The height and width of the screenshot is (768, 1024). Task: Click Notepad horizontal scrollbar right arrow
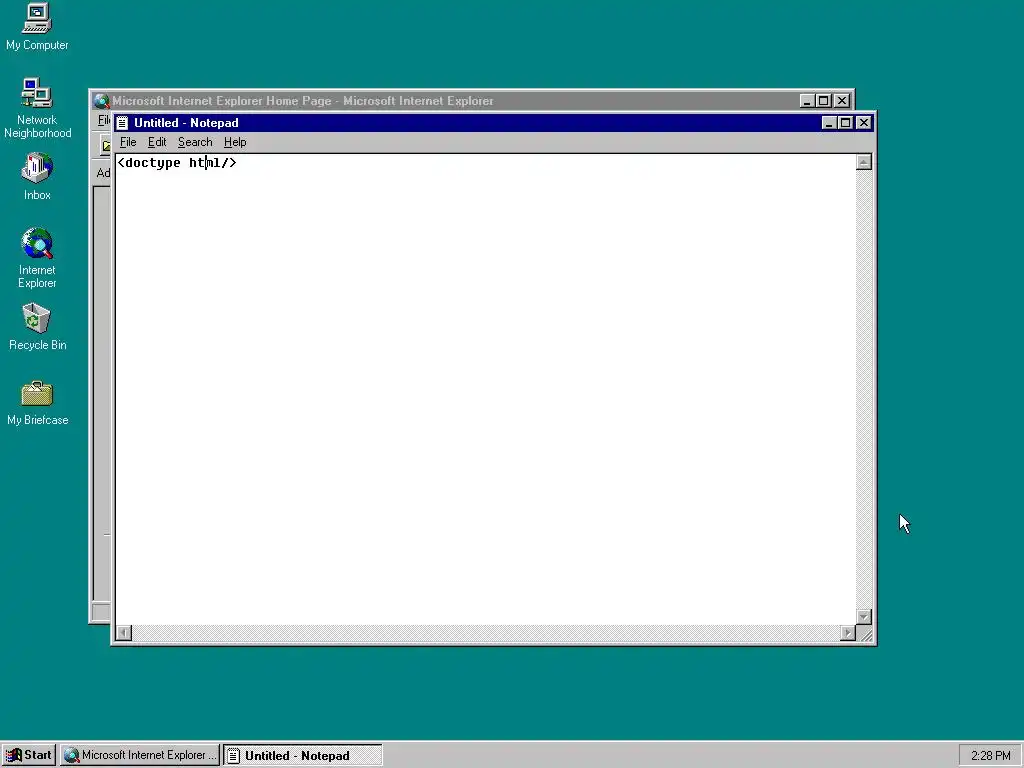pos(848,633)
